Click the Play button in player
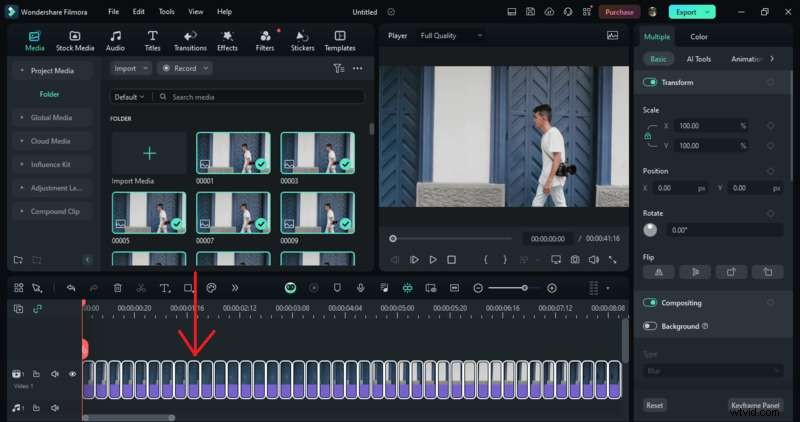800x422 pixels. coord(433,260)
